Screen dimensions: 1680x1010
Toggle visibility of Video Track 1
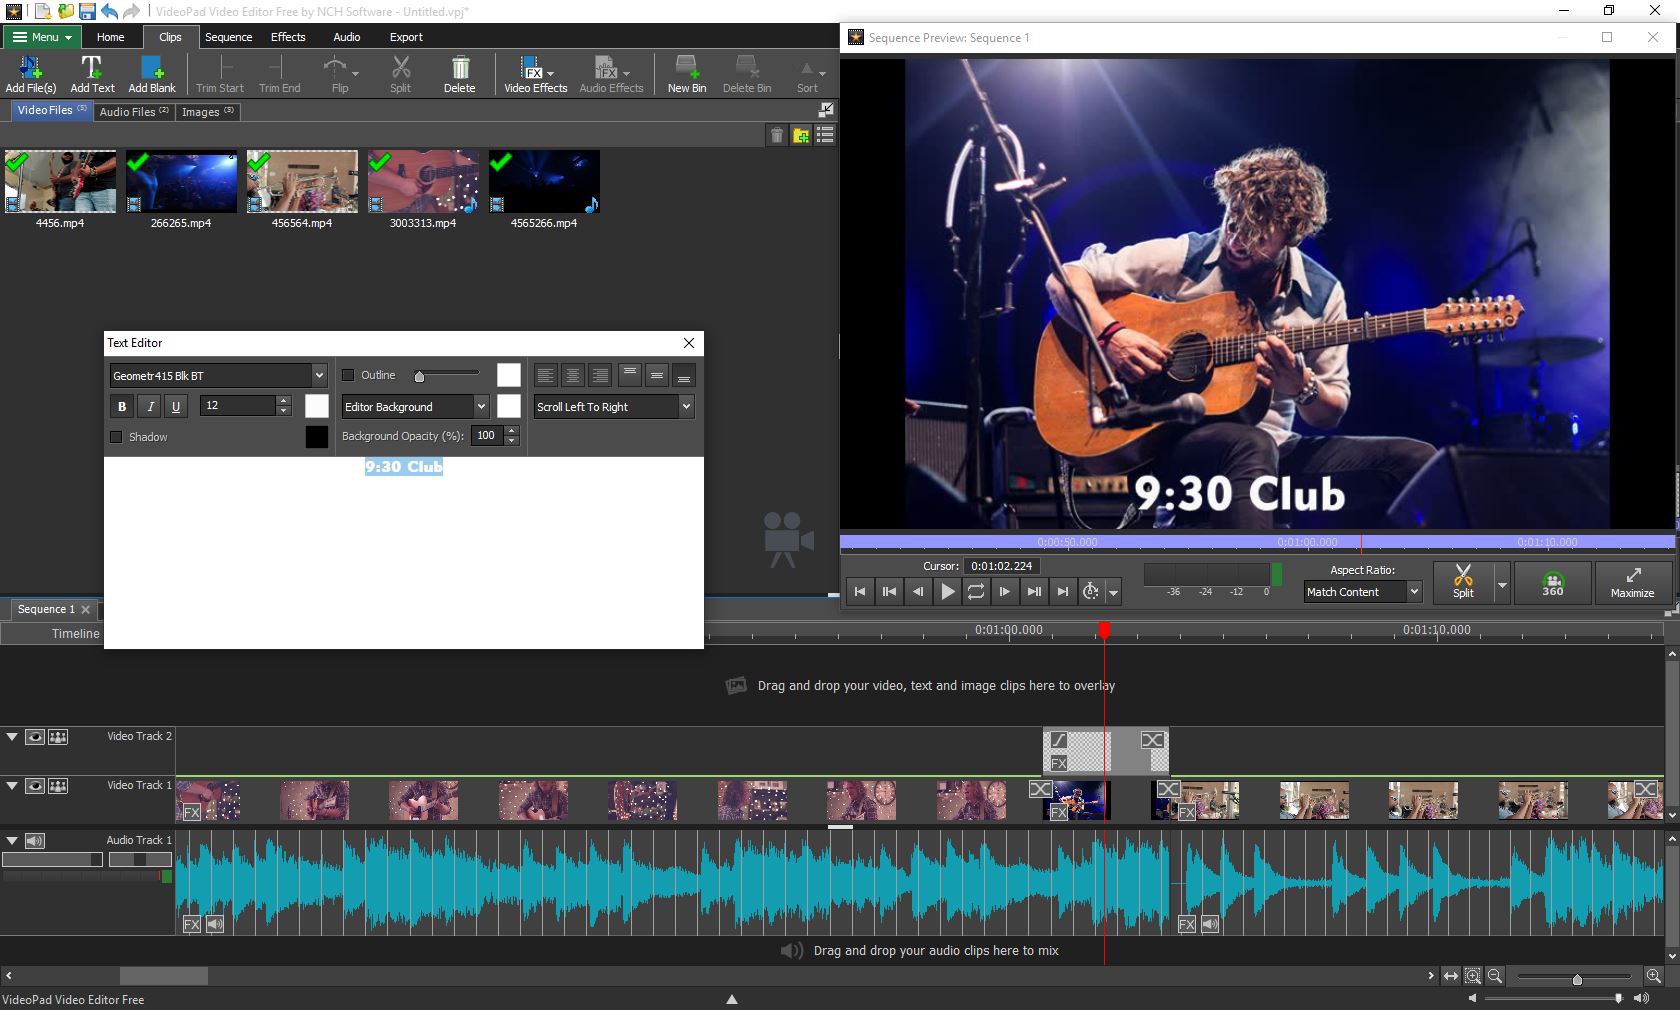tap(35, 786)
